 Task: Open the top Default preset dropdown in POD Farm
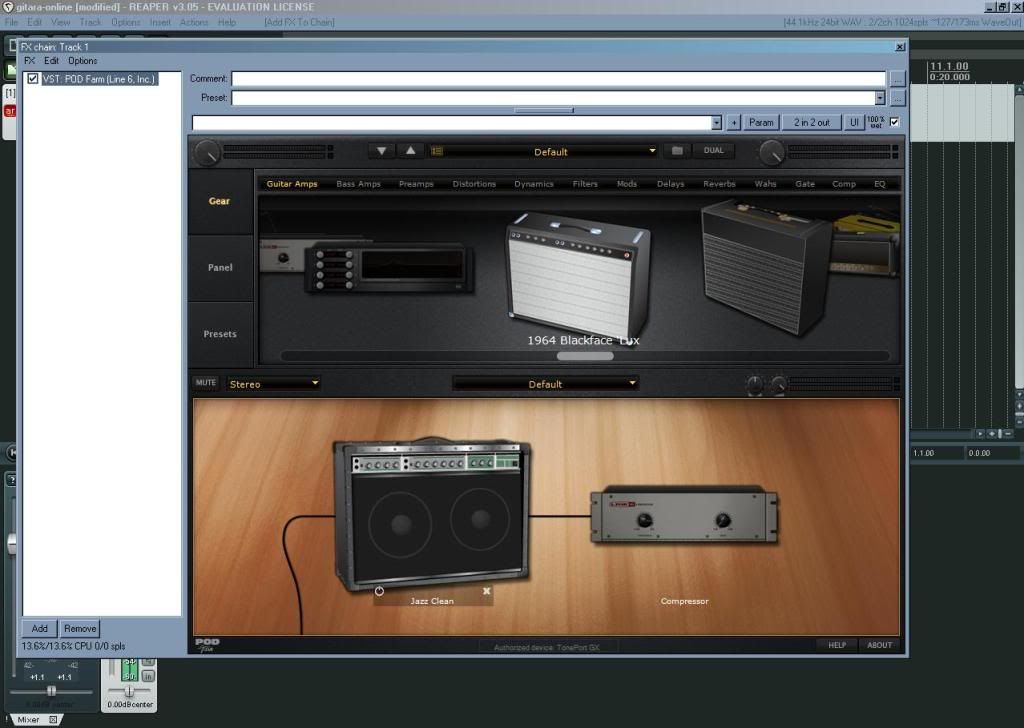(x=550, y=151)
